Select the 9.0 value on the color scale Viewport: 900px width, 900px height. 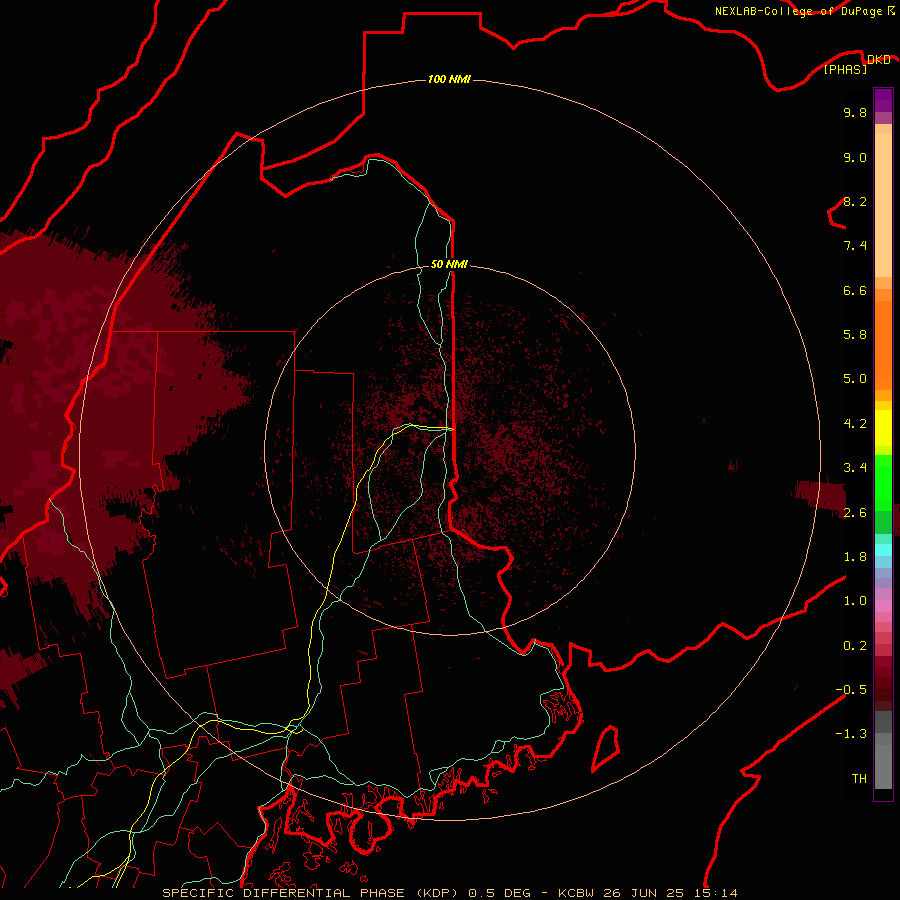pyautogui.click(x=855, y=157)
